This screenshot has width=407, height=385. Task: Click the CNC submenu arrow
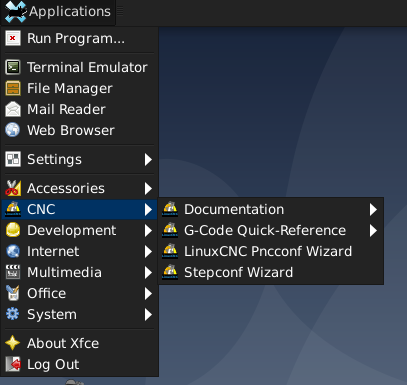pyautogui.click(x=148, y=209)
